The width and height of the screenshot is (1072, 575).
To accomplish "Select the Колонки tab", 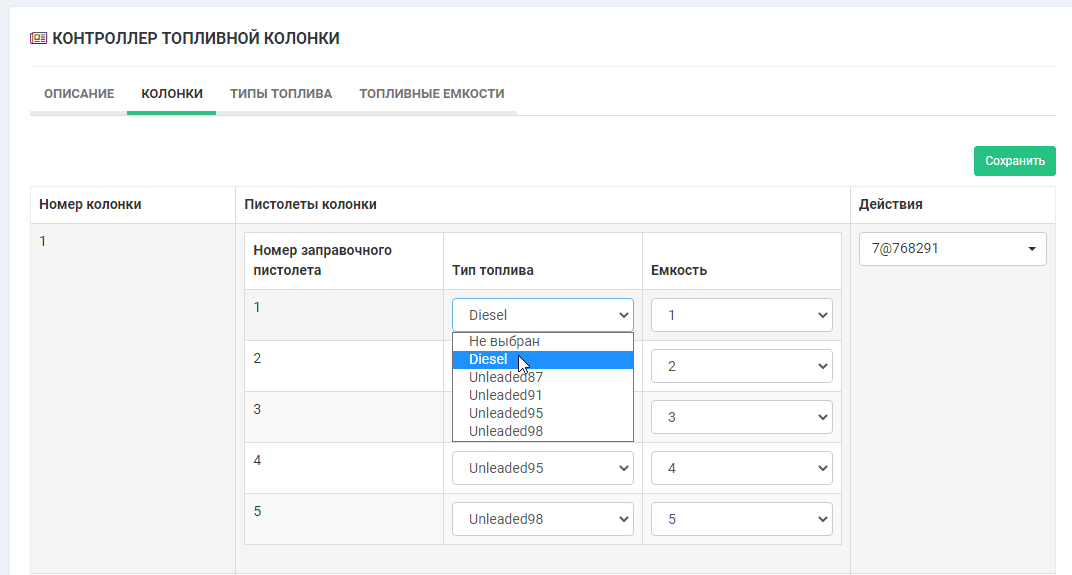I will 172,94.
